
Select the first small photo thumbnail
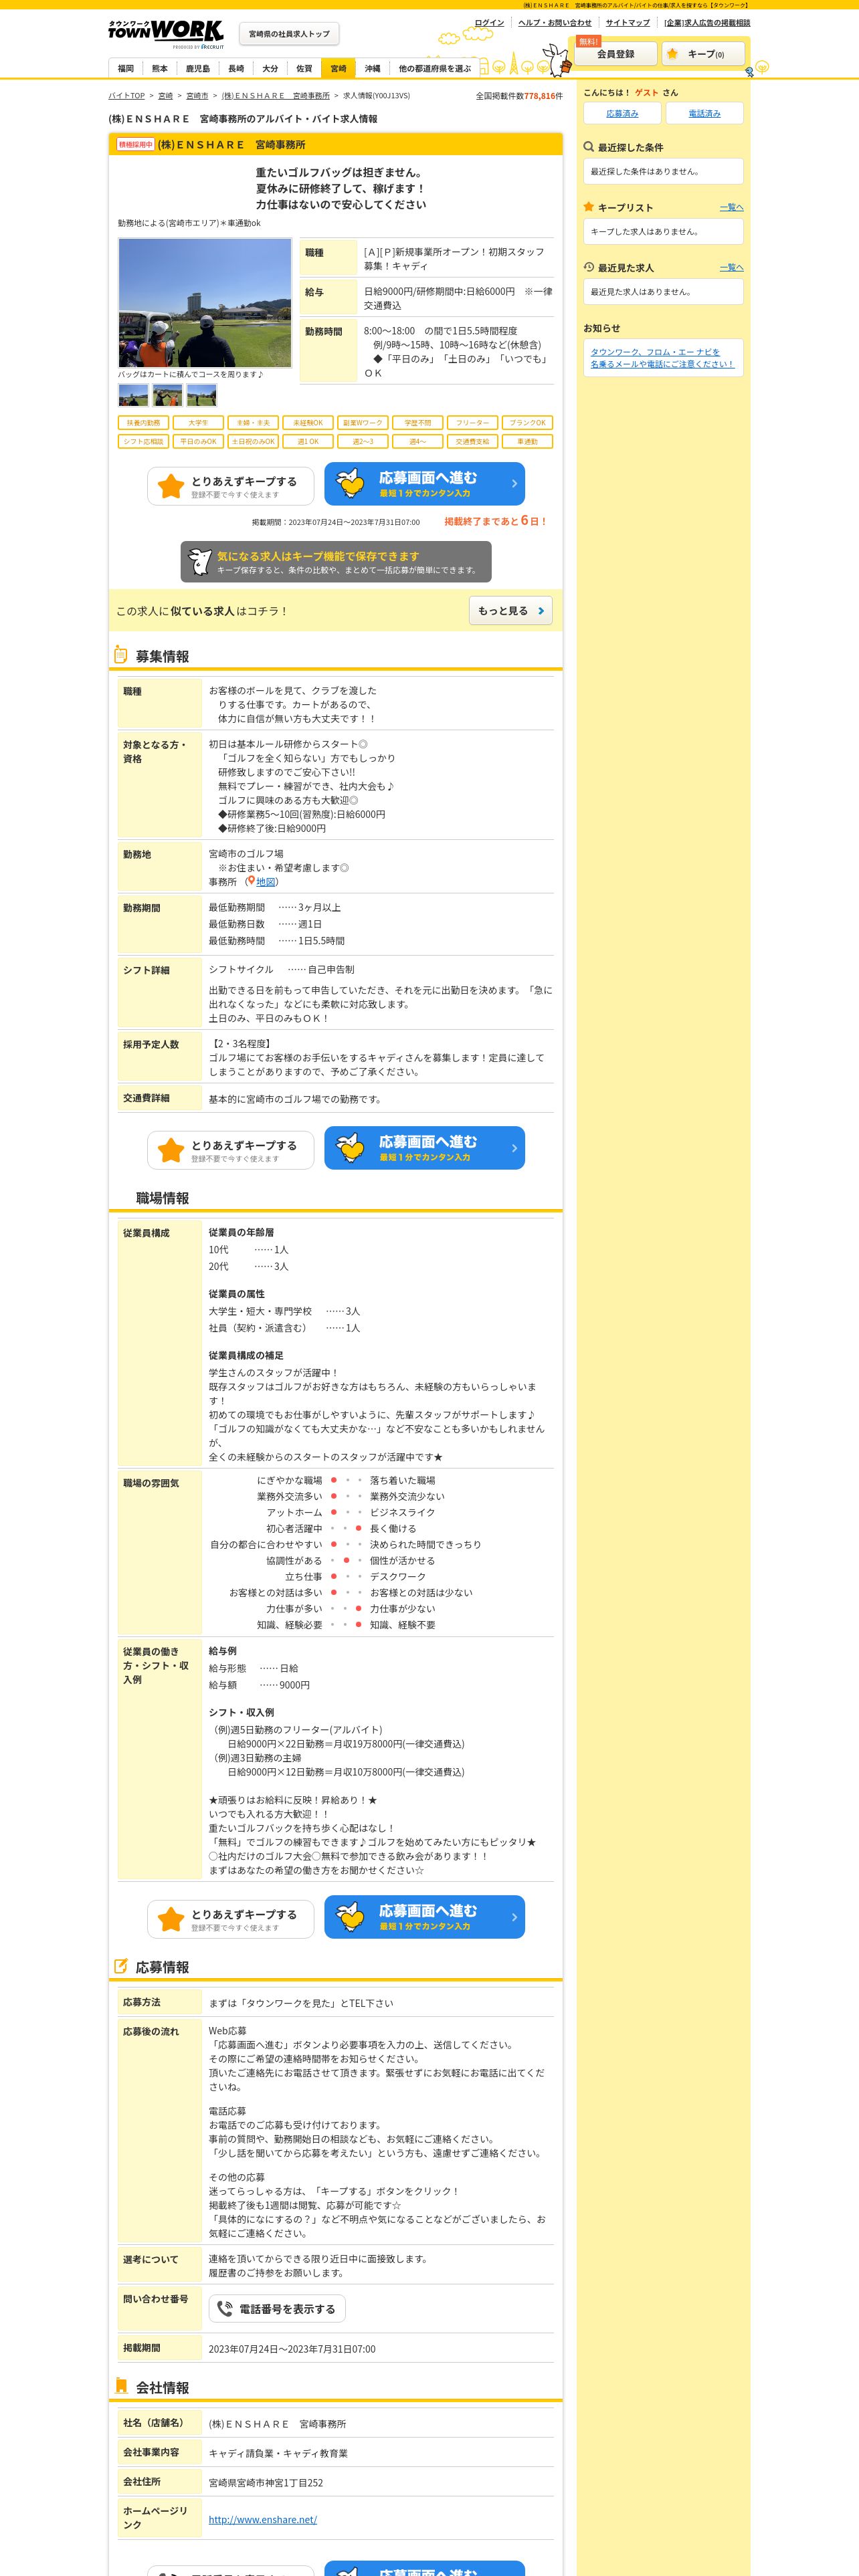point(133,395)
